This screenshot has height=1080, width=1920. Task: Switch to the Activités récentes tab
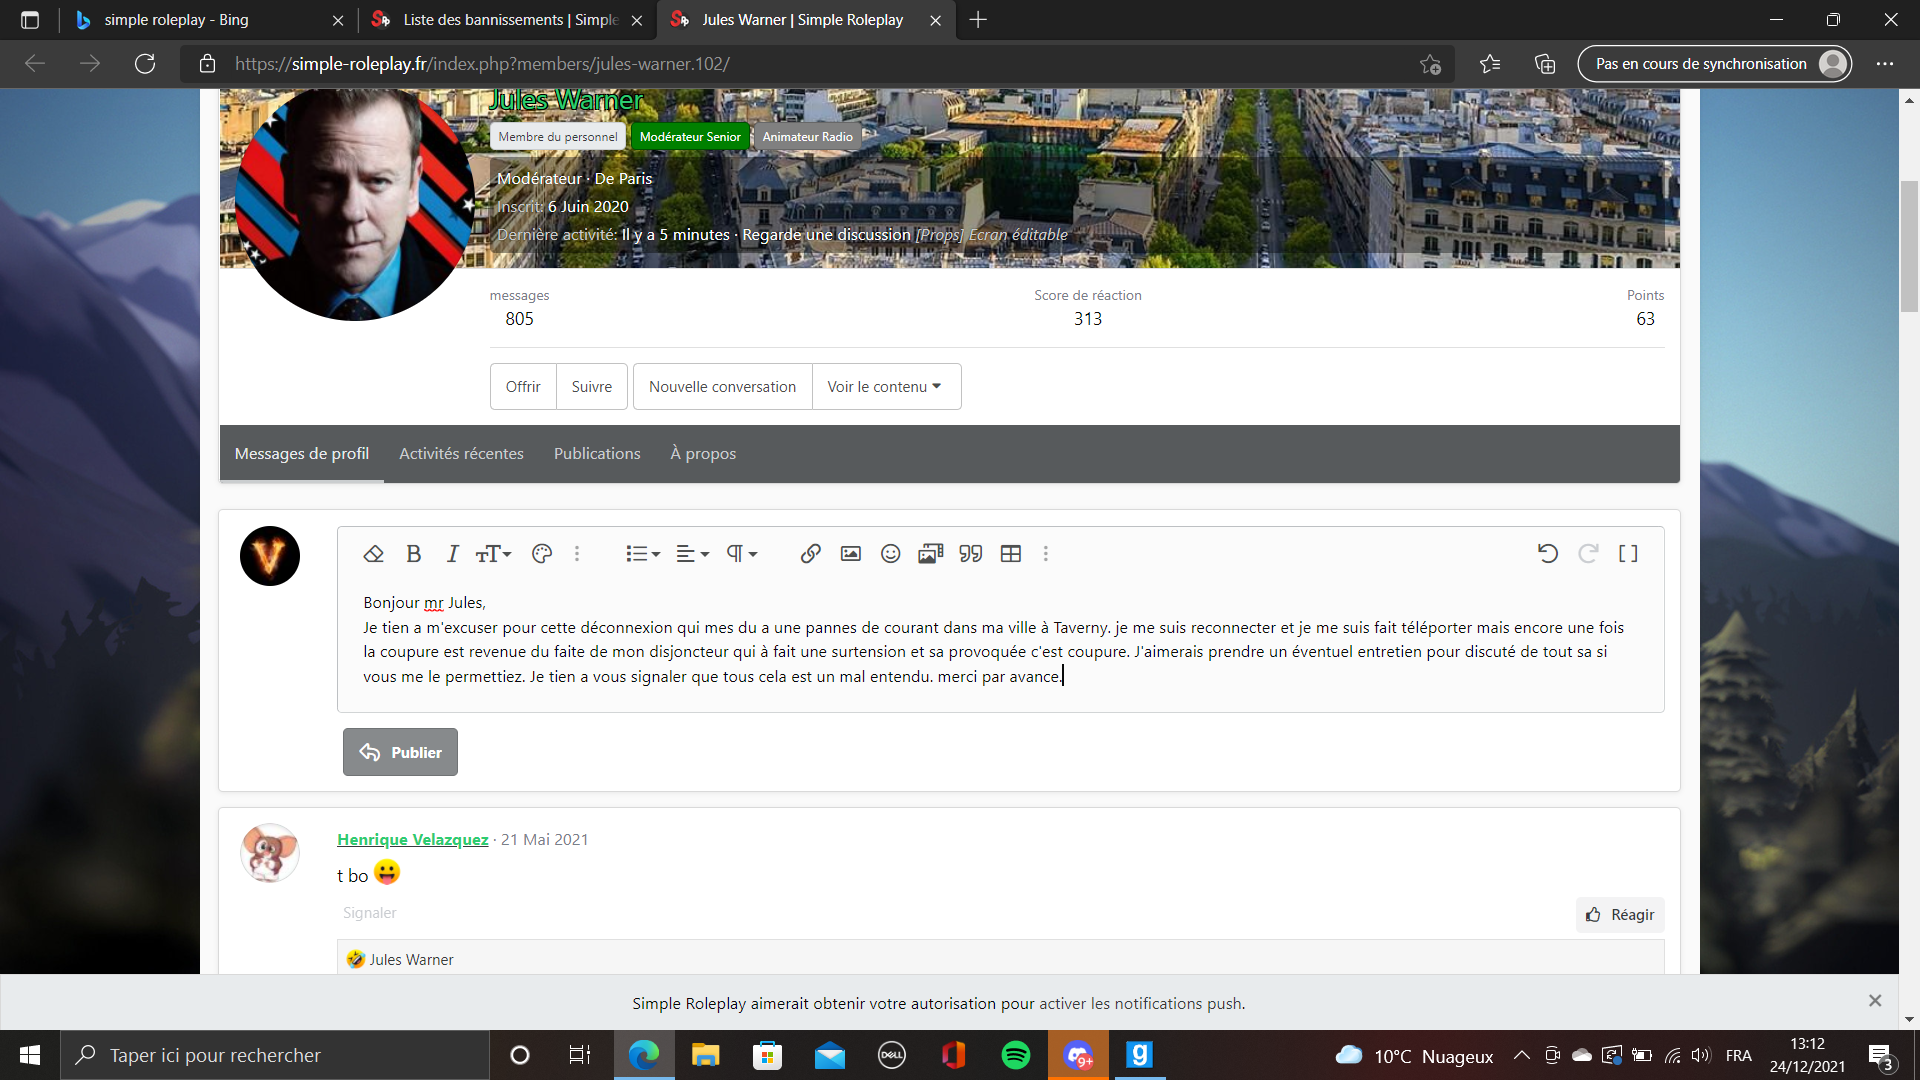point(461,454)
